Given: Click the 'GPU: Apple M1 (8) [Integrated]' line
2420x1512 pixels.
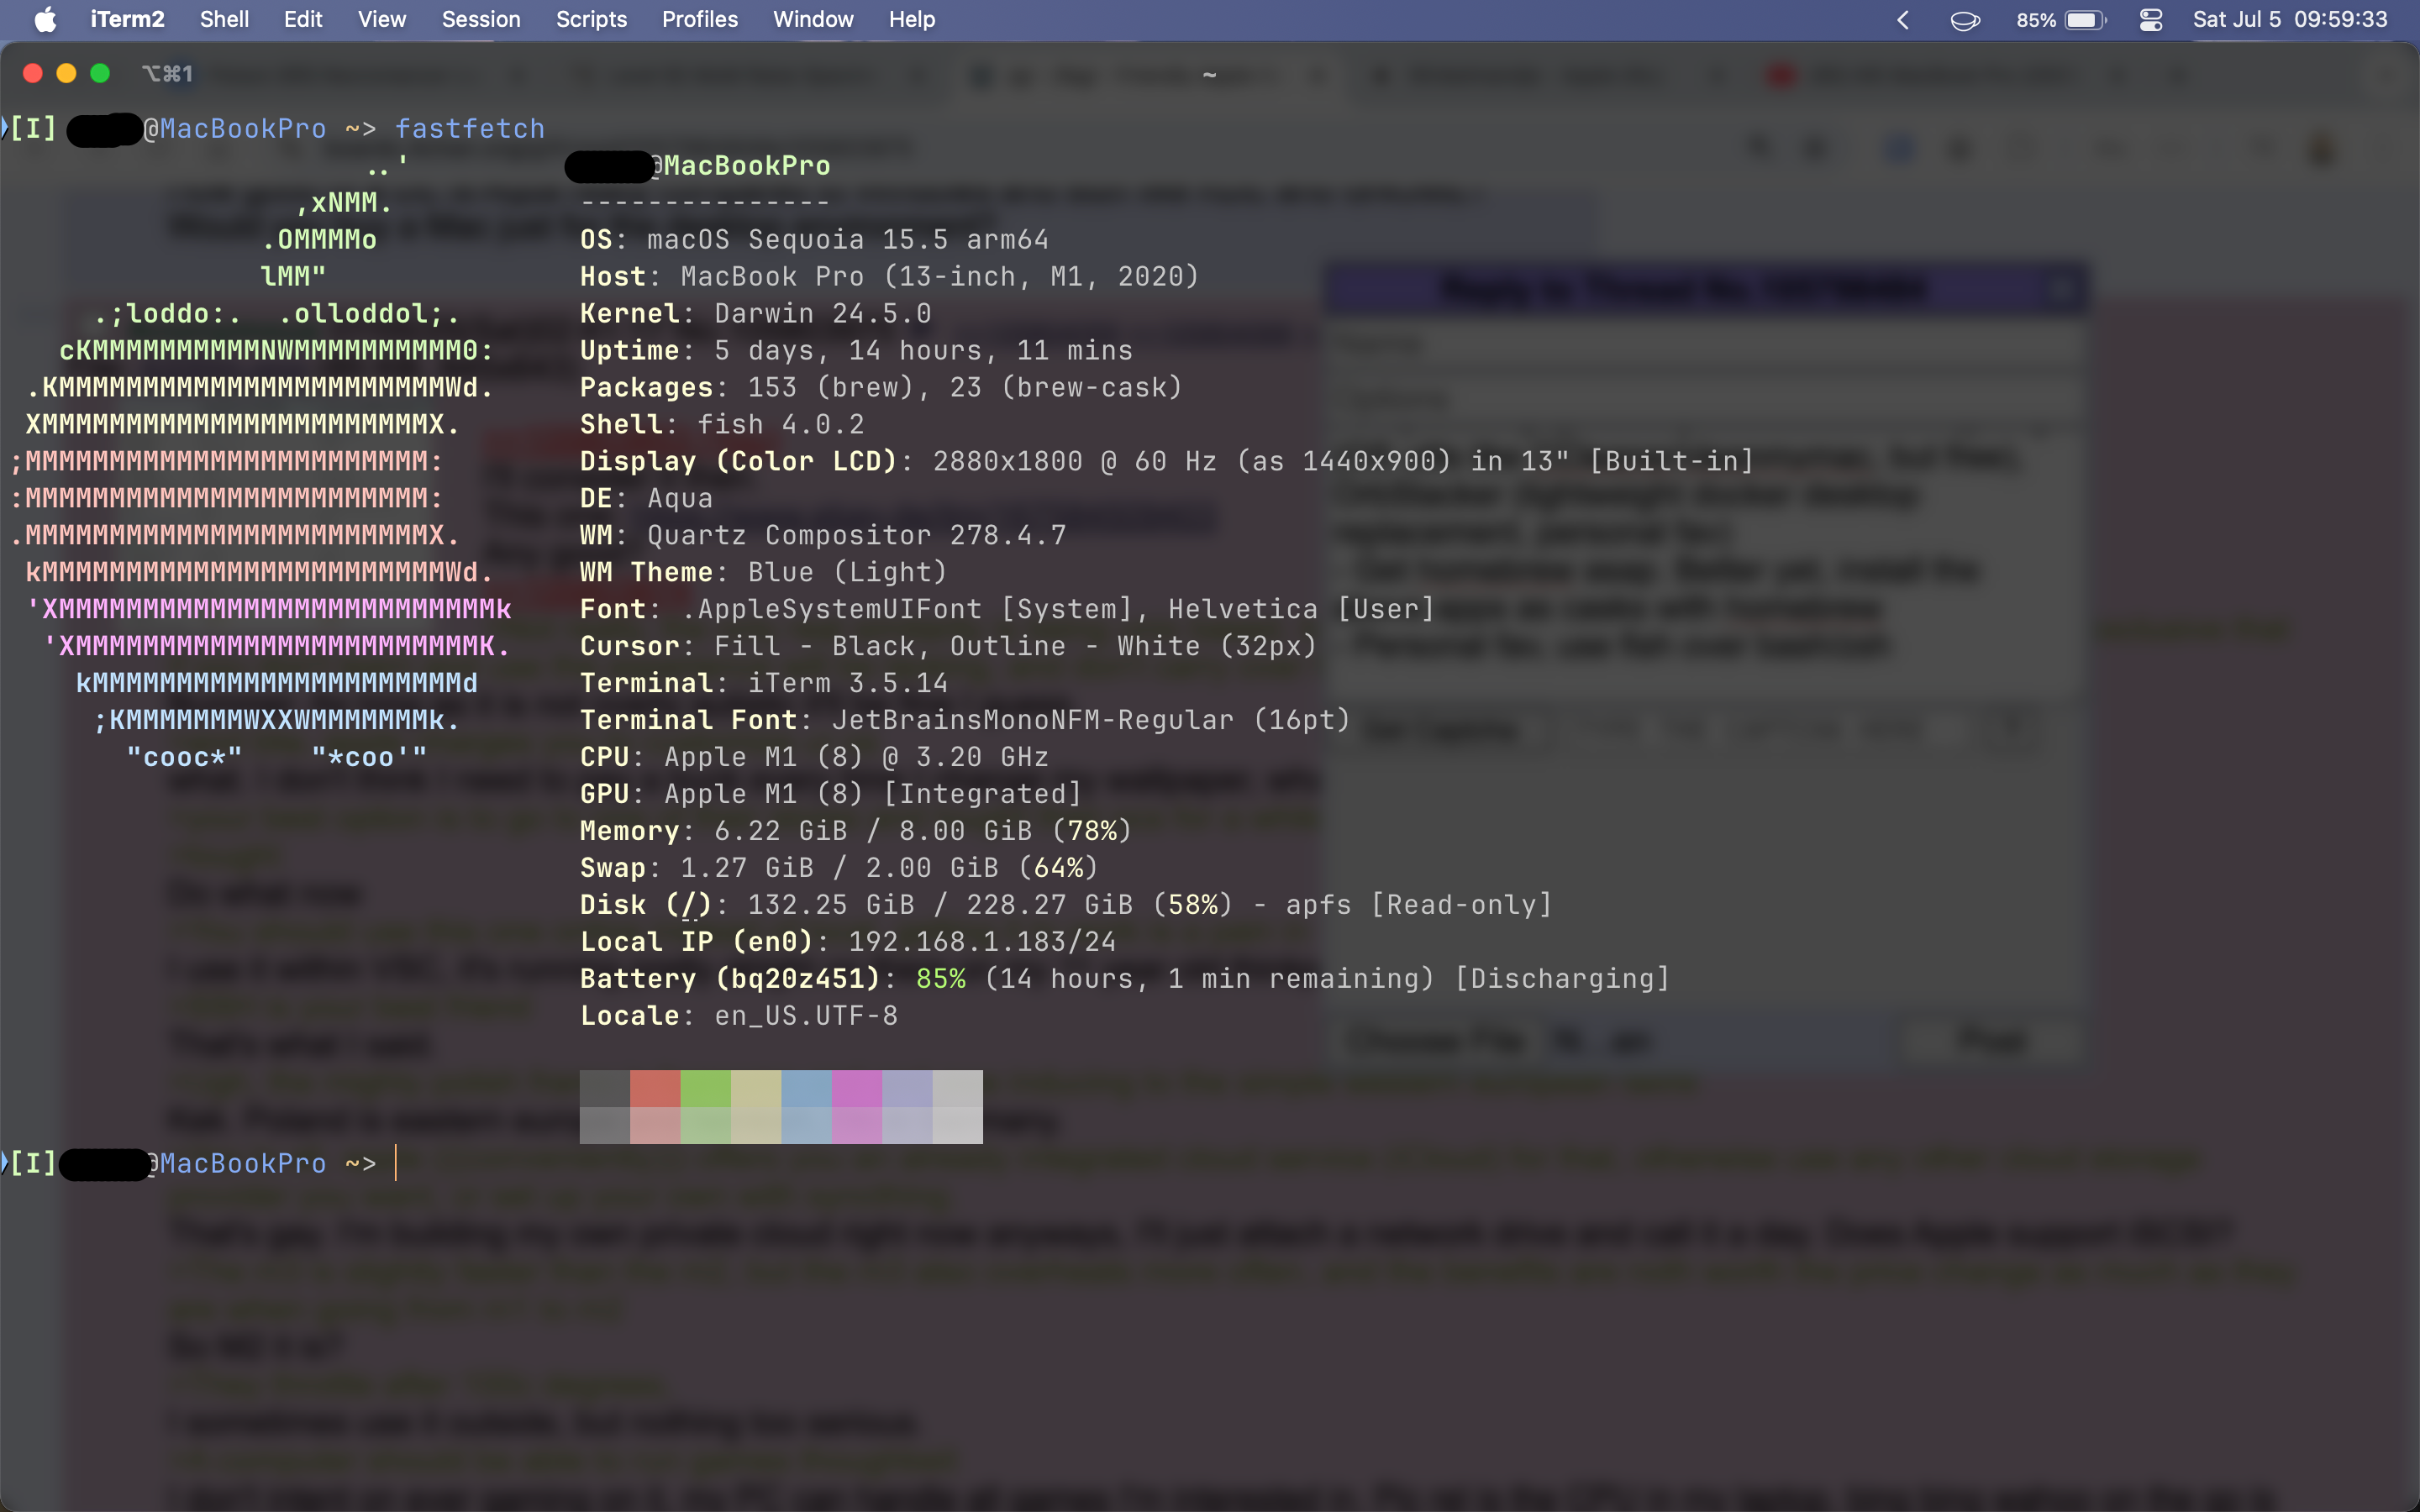Looking at the screenshot, I should (x=831, y=794).
